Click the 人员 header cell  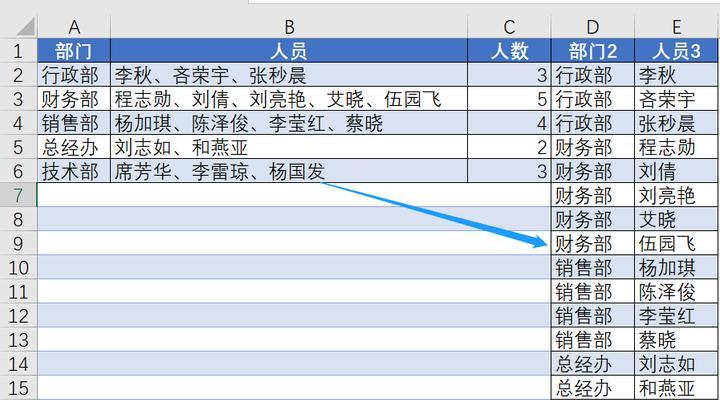289,51
